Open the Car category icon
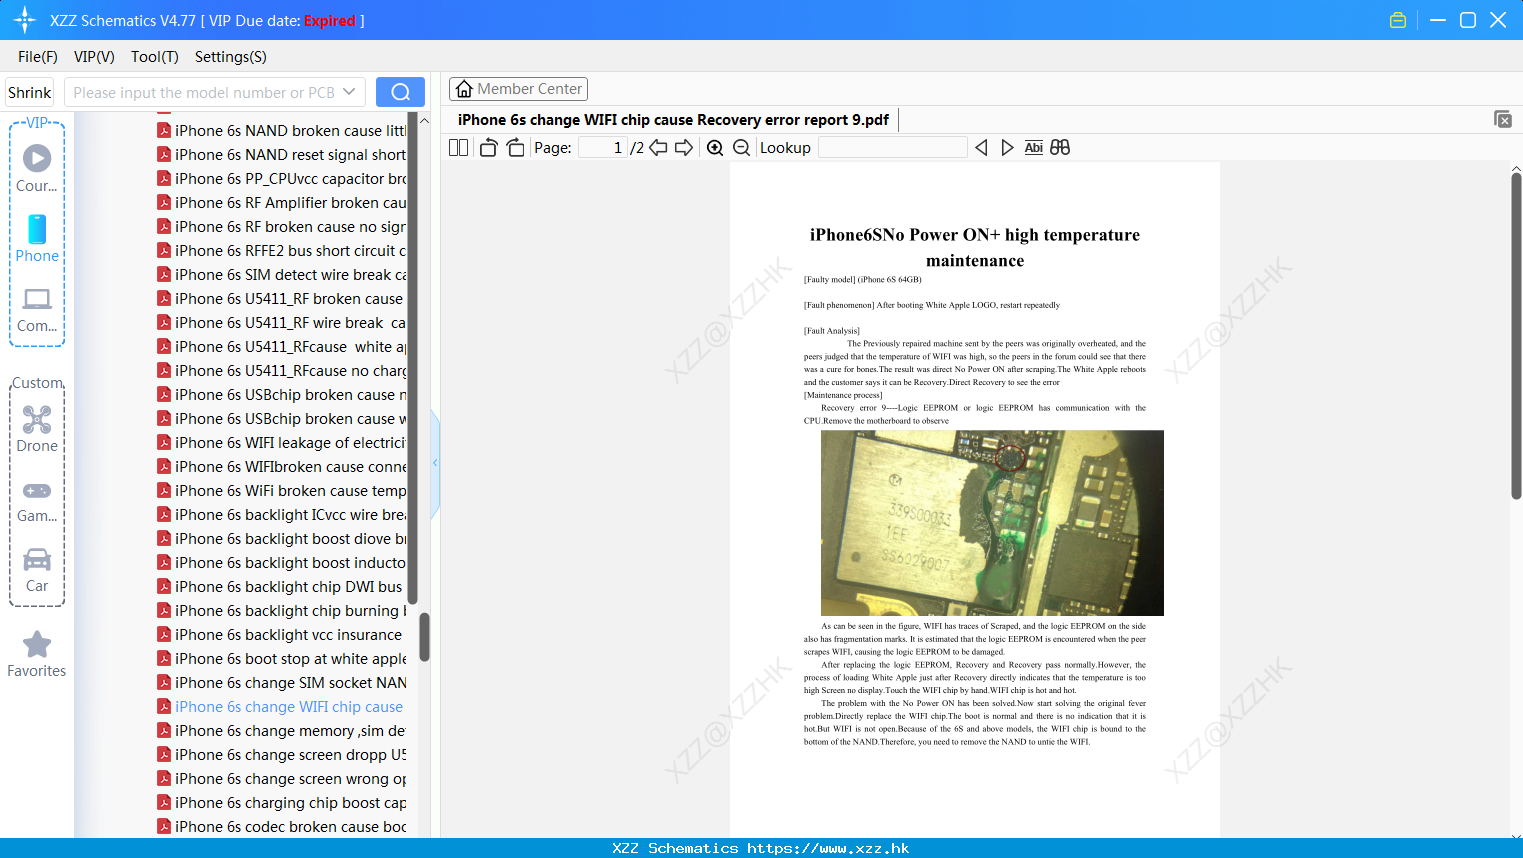Image resolution: width=1523 pixels, height=858 pixels. coord(37,559)
